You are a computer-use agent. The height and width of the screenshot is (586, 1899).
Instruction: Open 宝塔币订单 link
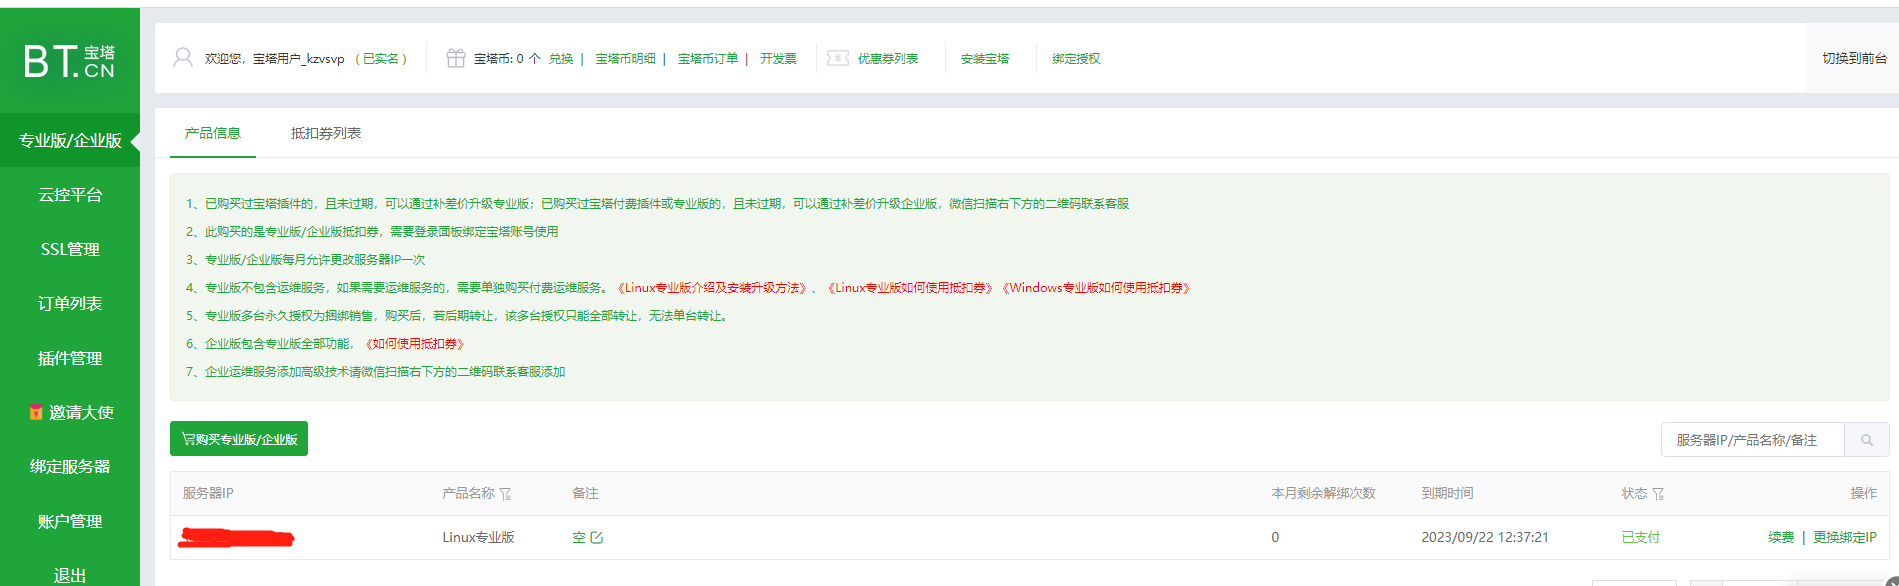point(708,59)
